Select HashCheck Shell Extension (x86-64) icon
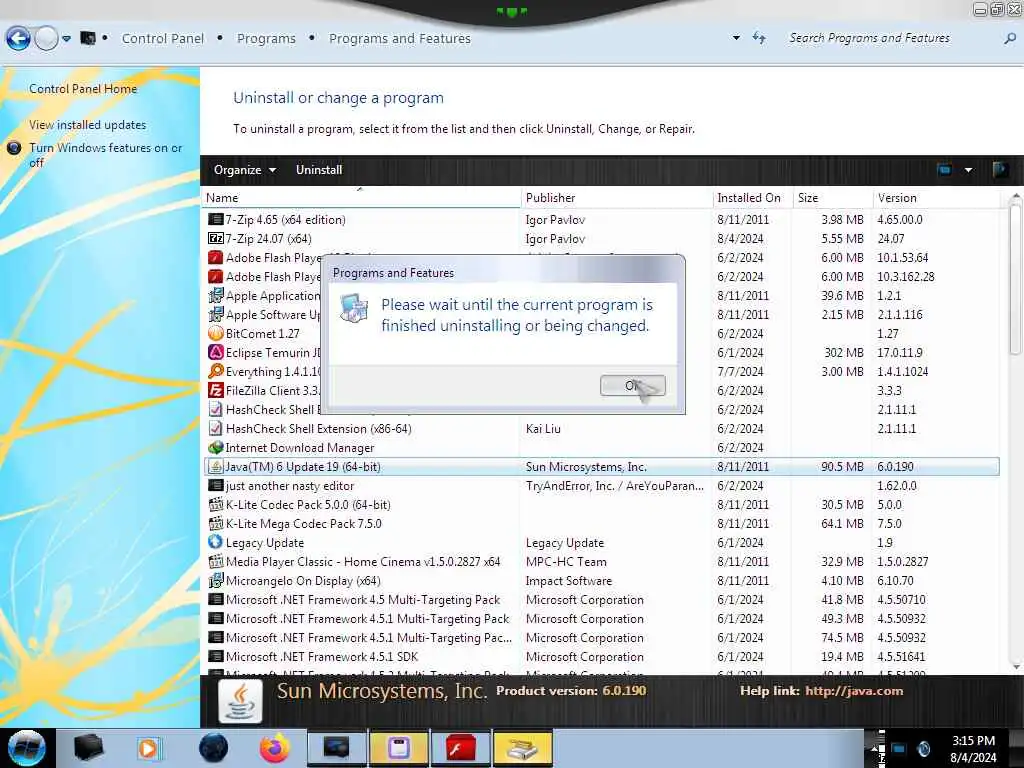The width and height of the screenshot is (1024, 768). click(216, 428)
